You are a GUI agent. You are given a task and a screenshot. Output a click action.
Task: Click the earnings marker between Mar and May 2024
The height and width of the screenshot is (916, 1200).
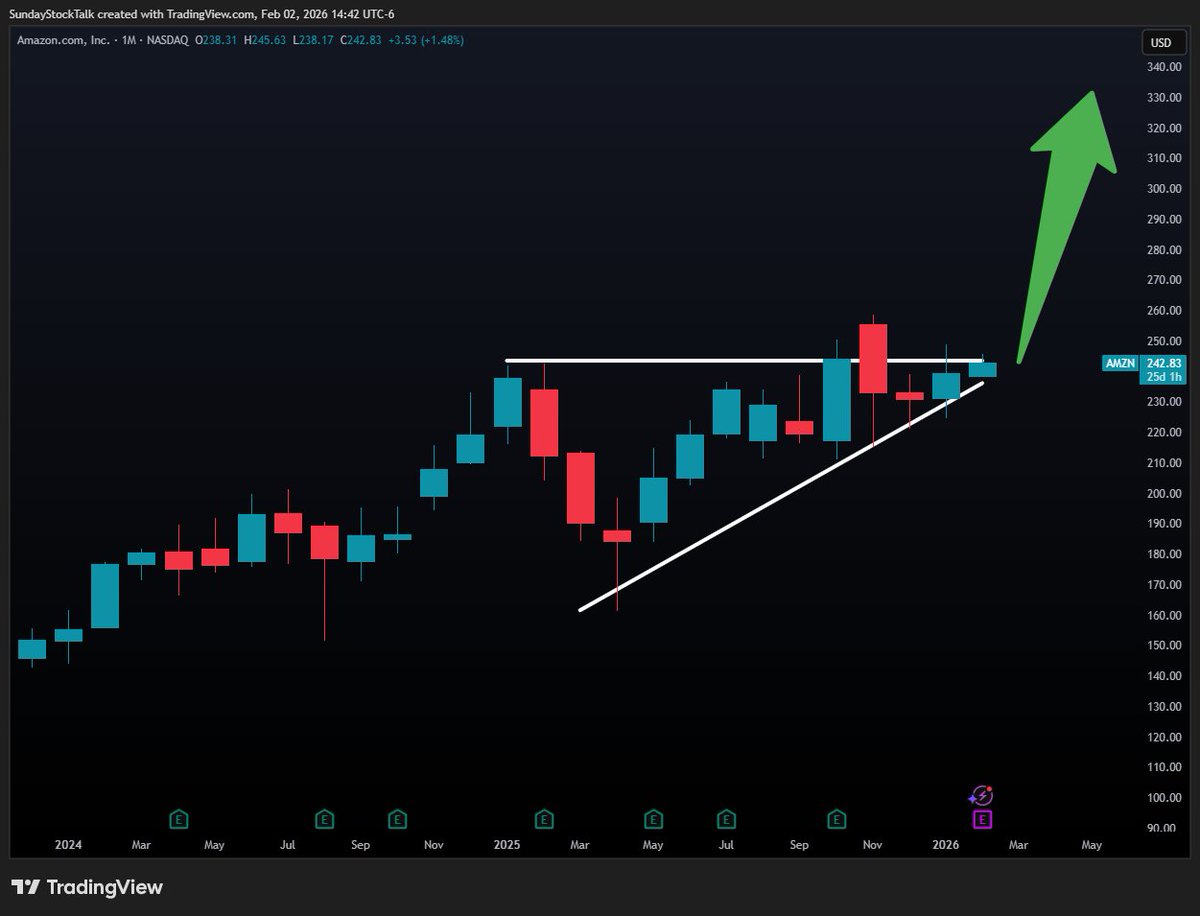[178, 820]
